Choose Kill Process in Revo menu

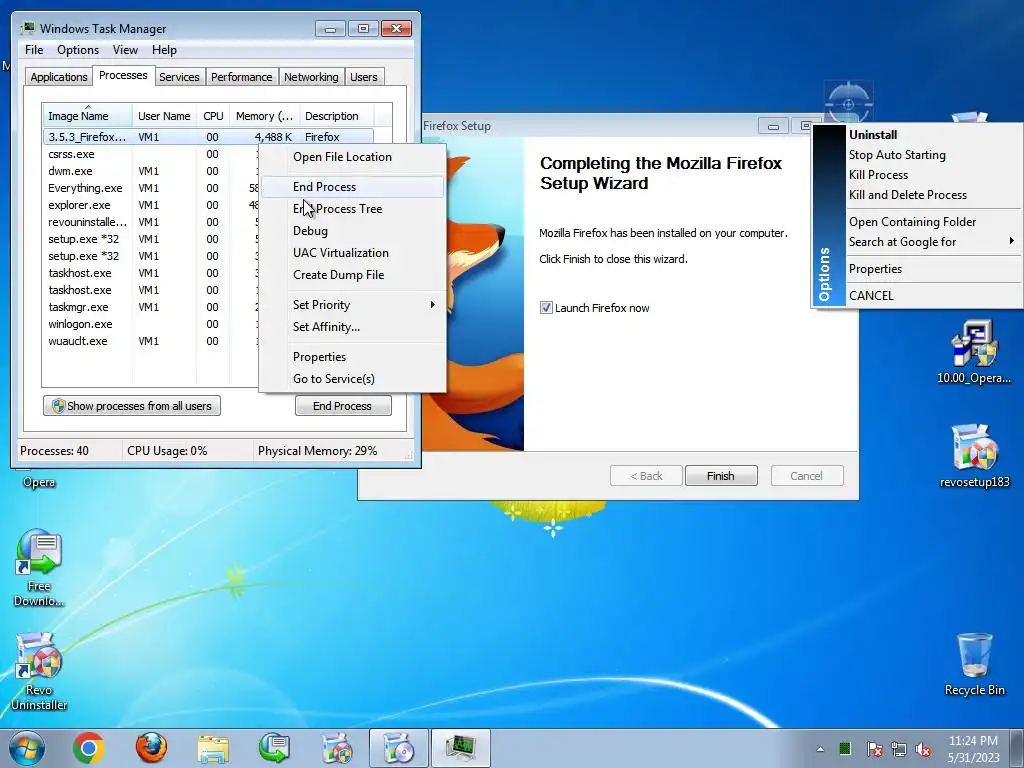tap(933, 175)
